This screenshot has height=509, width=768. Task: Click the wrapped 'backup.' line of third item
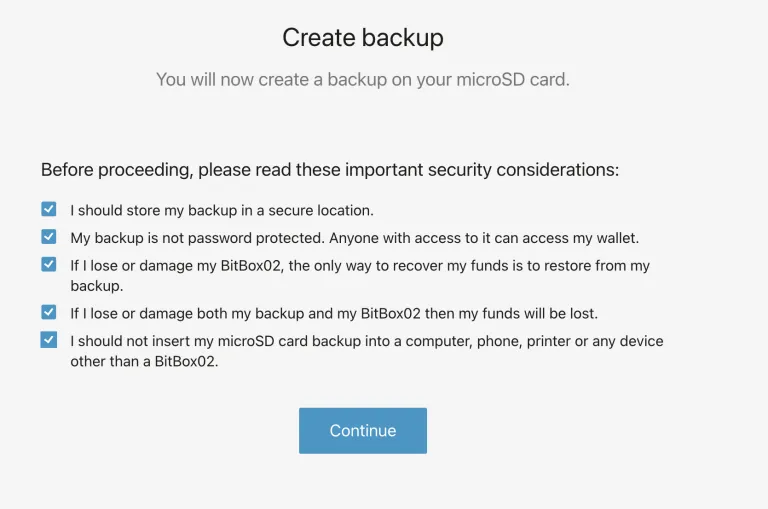tap(96, 286)
